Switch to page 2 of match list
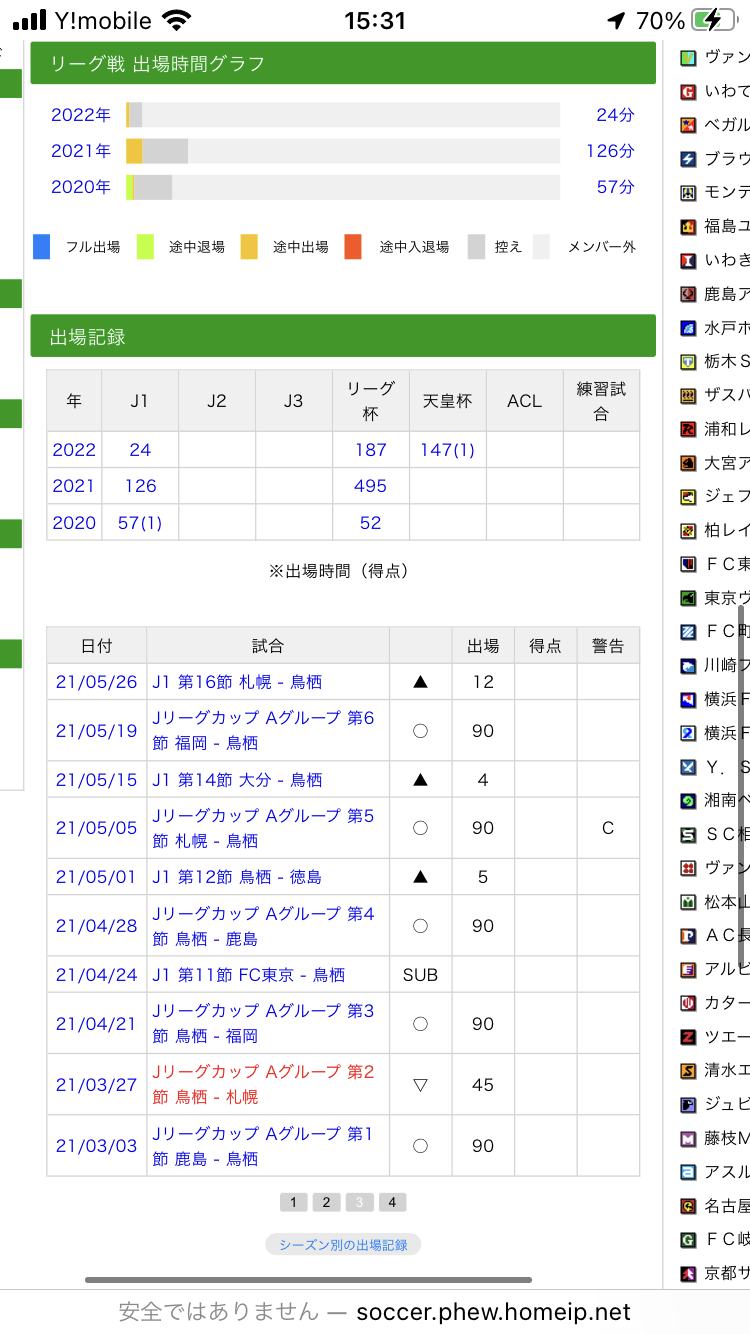This screenshot has height=1334, width=750. pos(326,1202)
